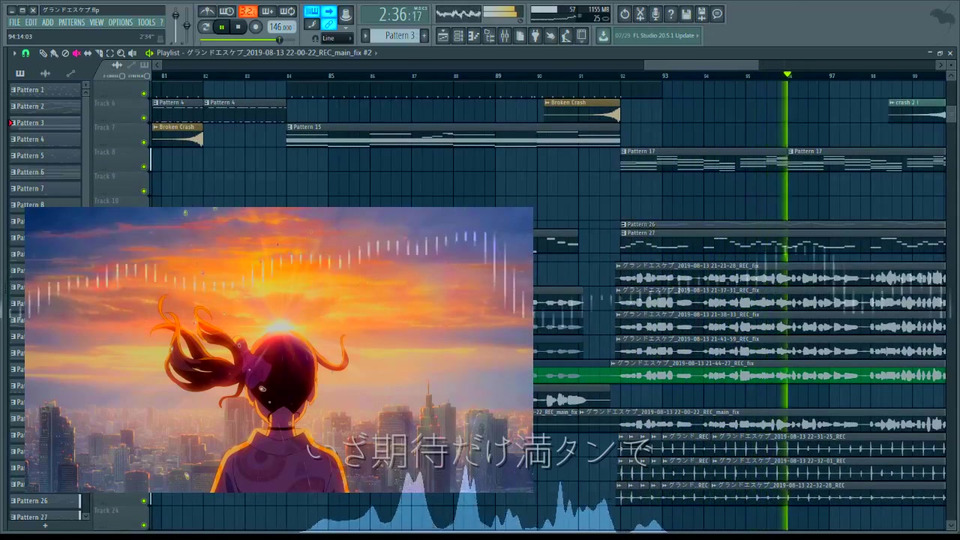Add new pattern with plus button

click(424, 36)
